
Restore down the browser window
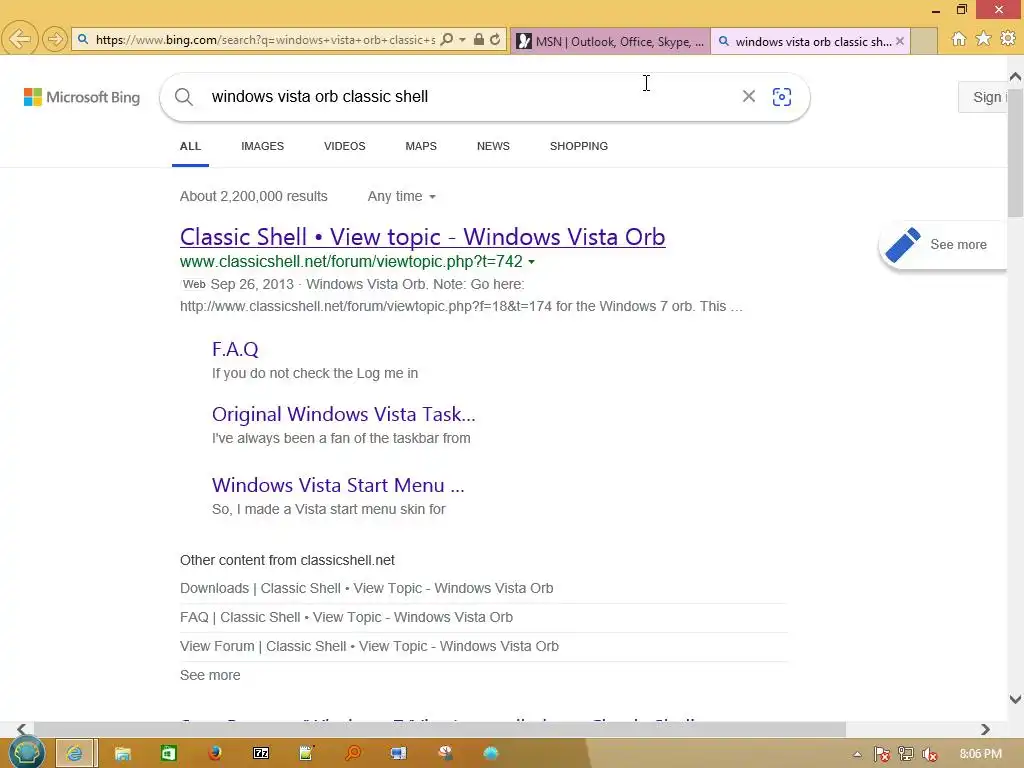(x=961, y=9)
